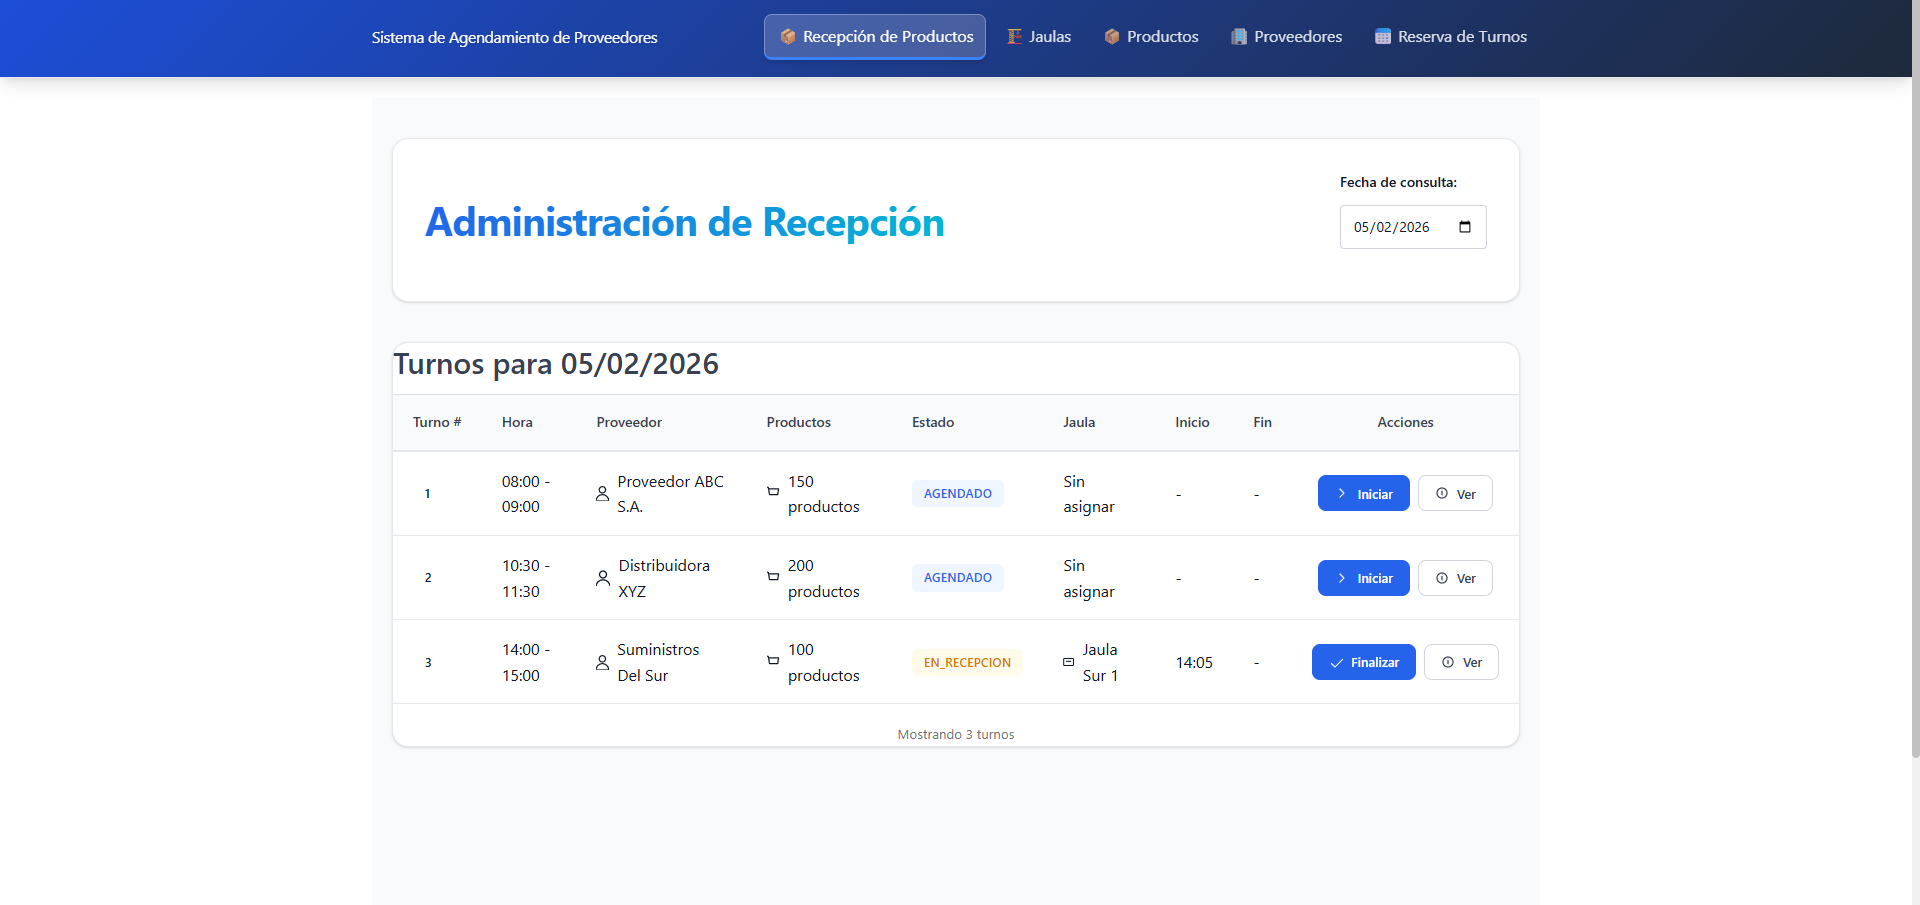Click the Jaulas cage icon in navbar
This screenshot has width=1920, height=905.
coord(1013,36)
